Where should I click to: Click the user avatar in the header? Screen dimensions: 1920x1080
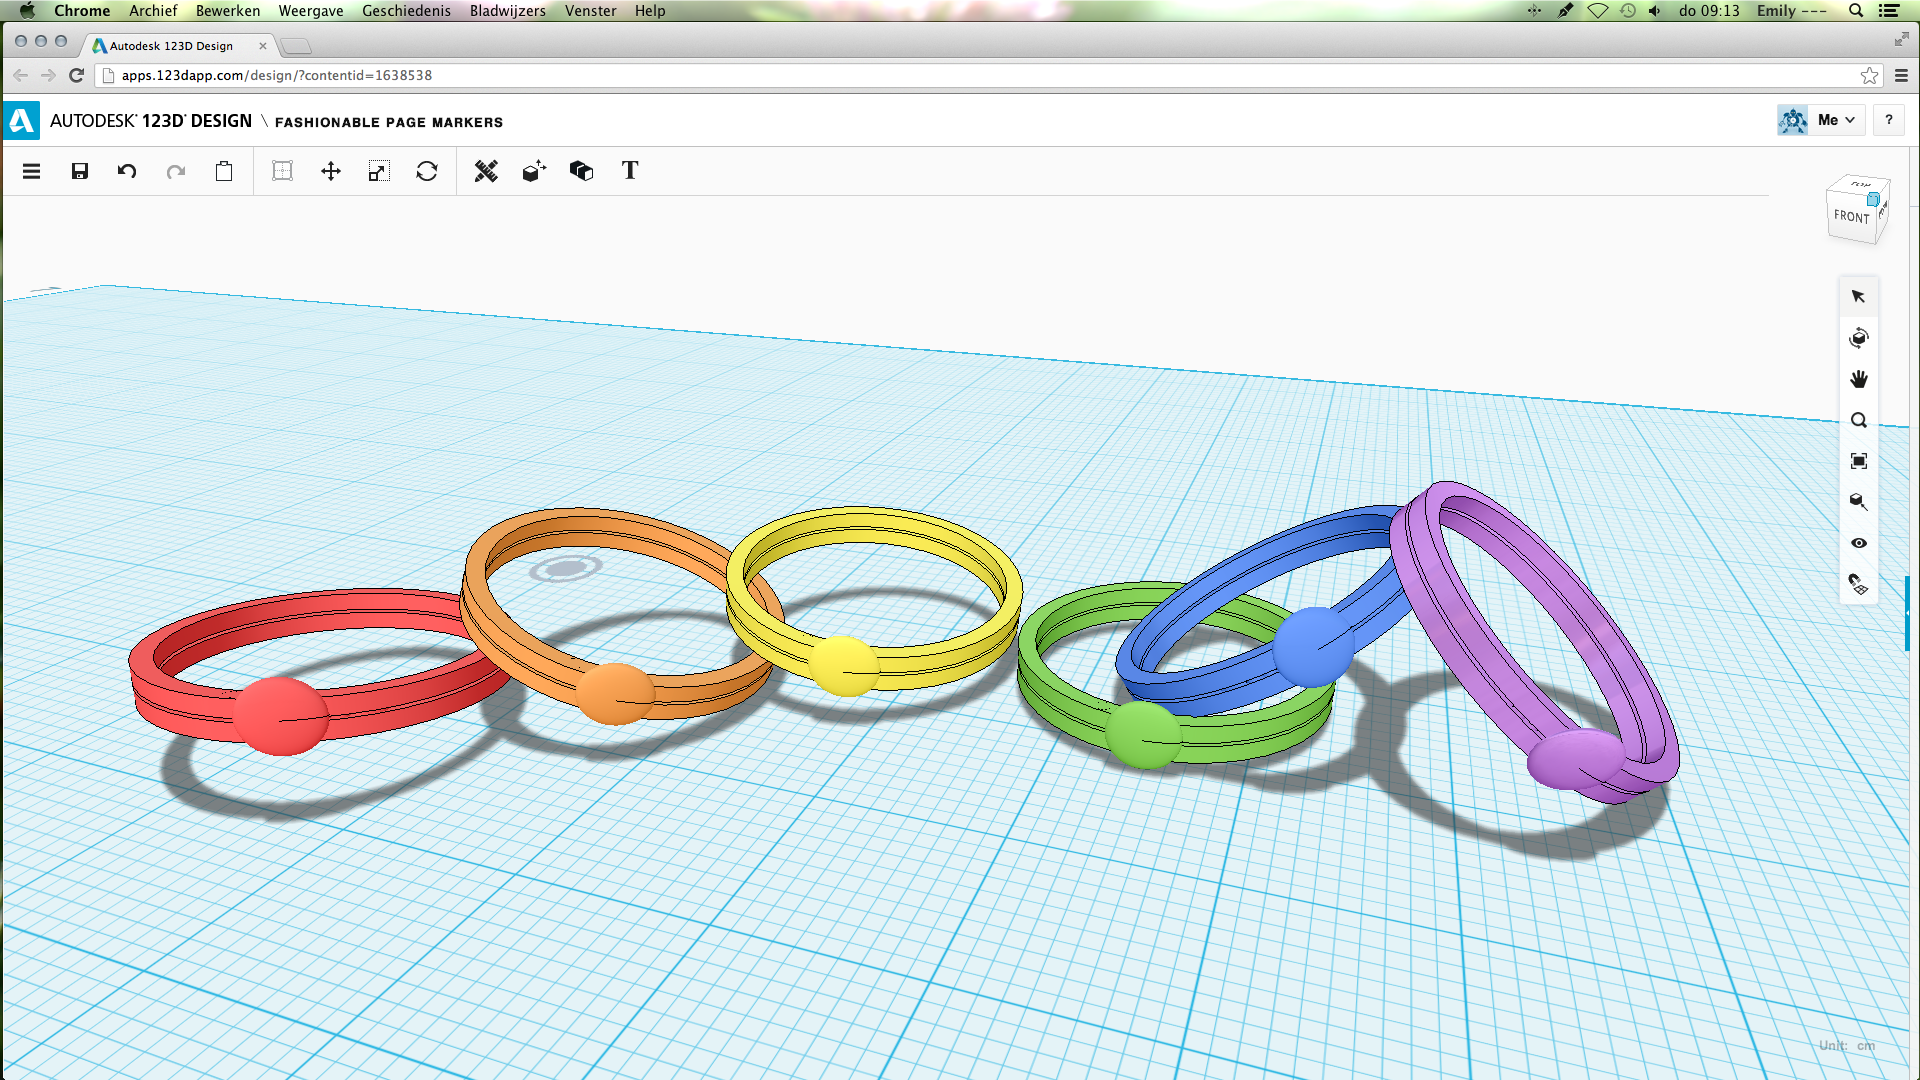(x=1793, y=120)
